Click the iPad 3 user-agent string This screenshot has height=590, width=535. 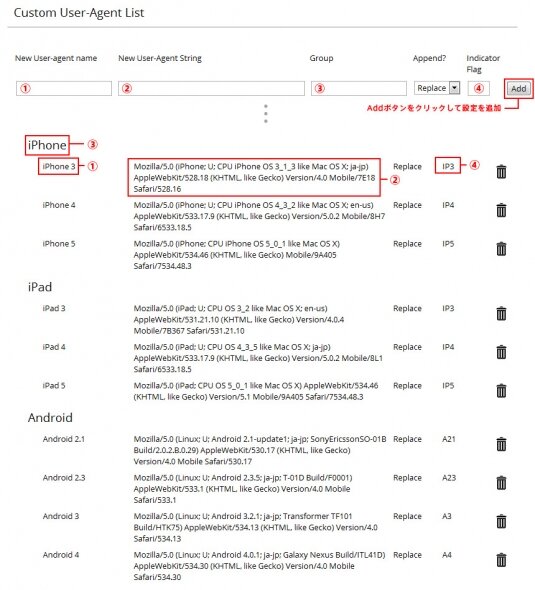pyautogui.click(x=239, y=320)
